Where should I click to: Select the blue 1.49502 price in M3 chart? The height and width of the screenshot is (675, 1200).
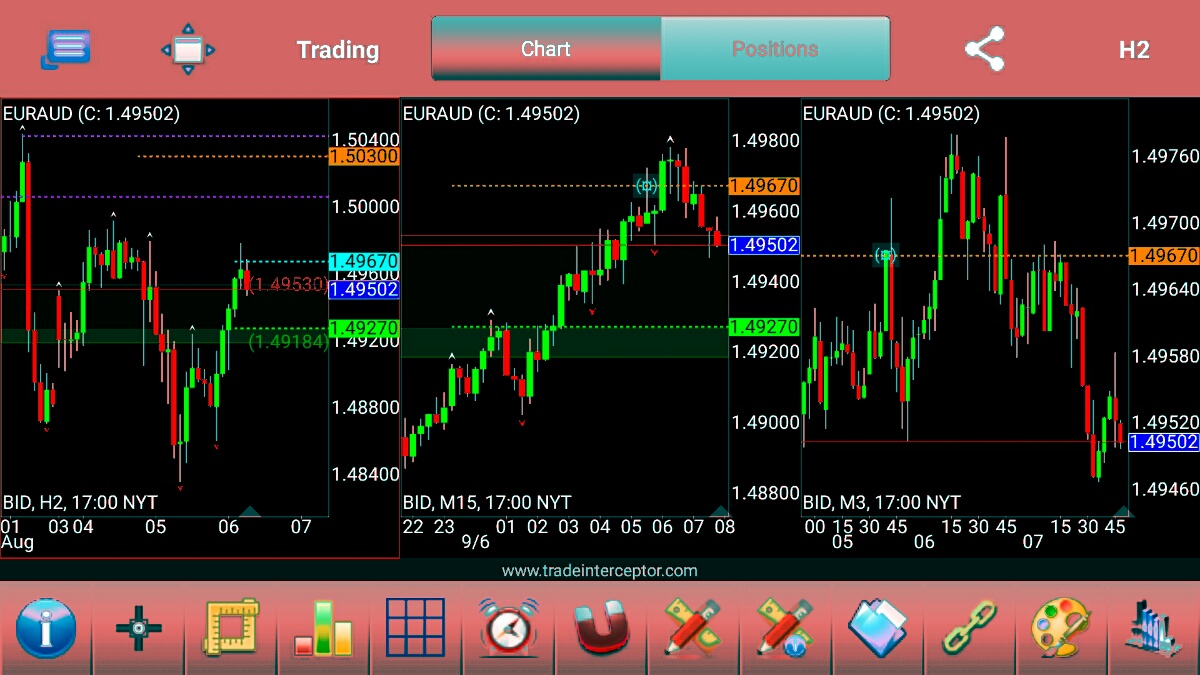click(1164, 442)
